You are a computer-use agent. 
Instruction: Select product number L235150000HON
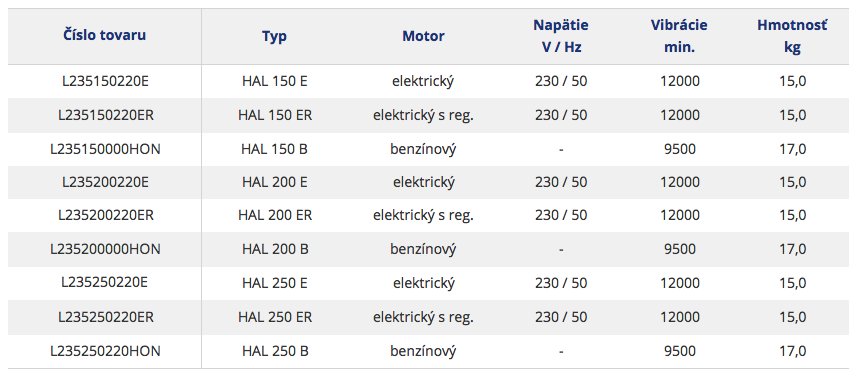coord(105,149)
